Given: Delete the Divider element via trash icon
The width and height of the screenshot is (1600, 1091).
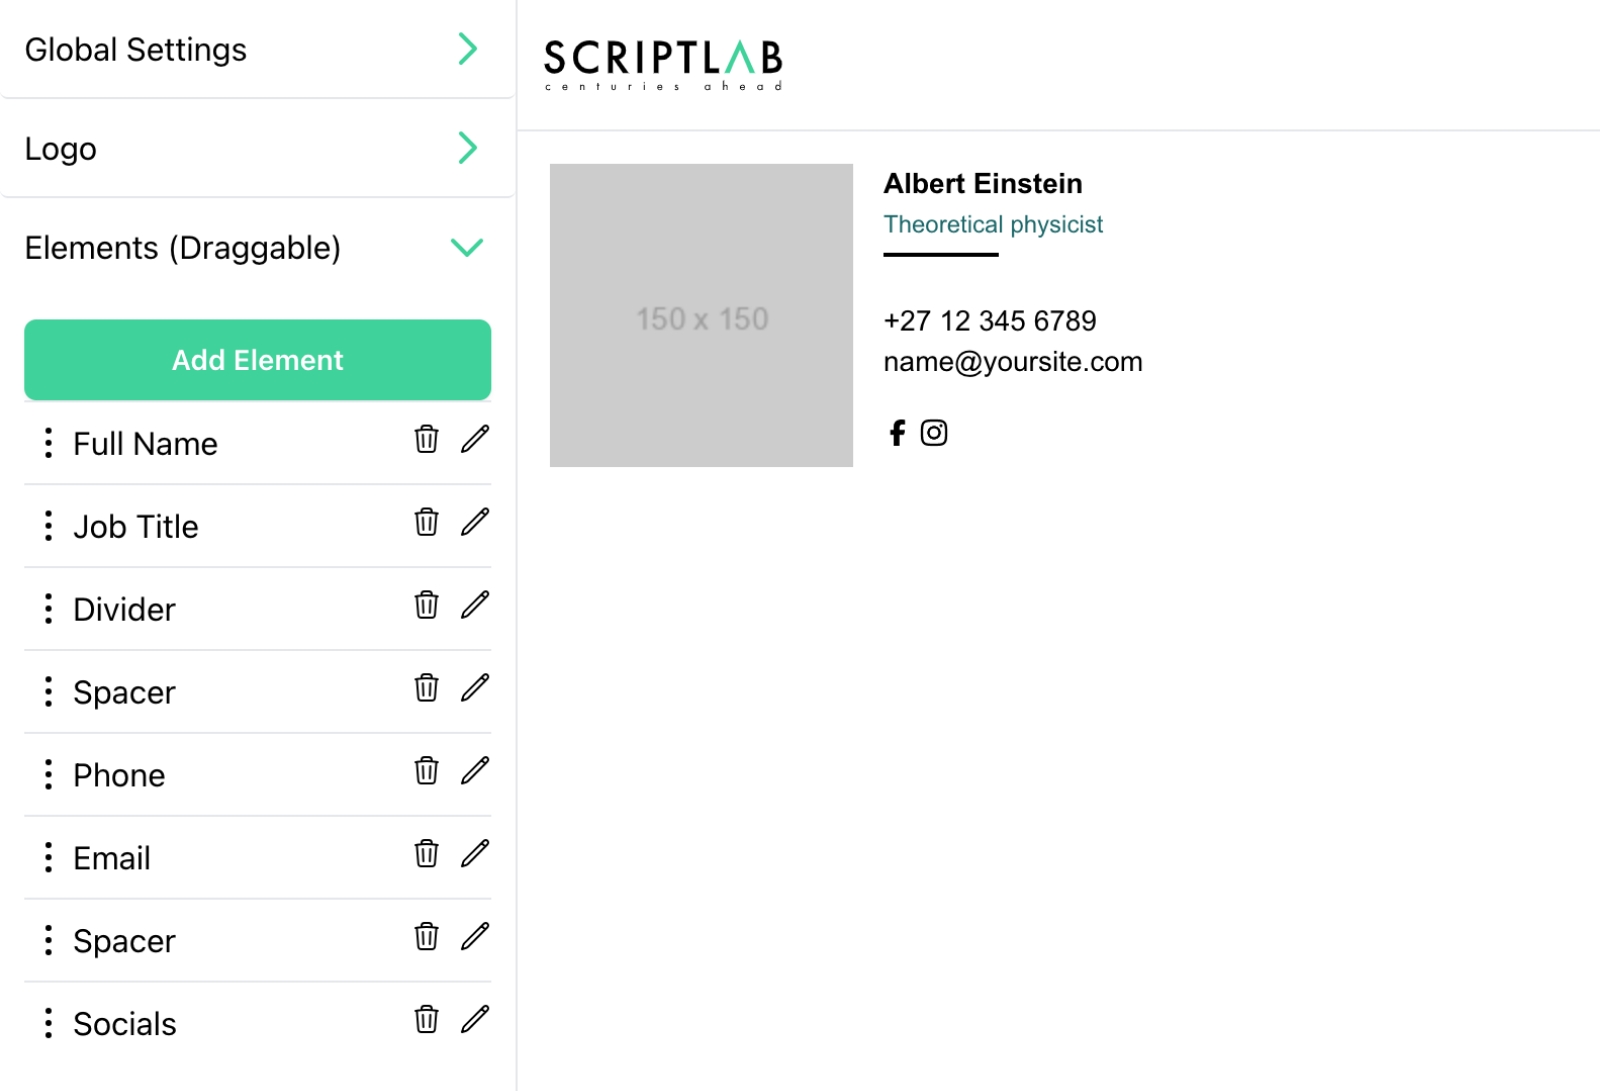Looking at the screenshot, I should tap(427, 605).
